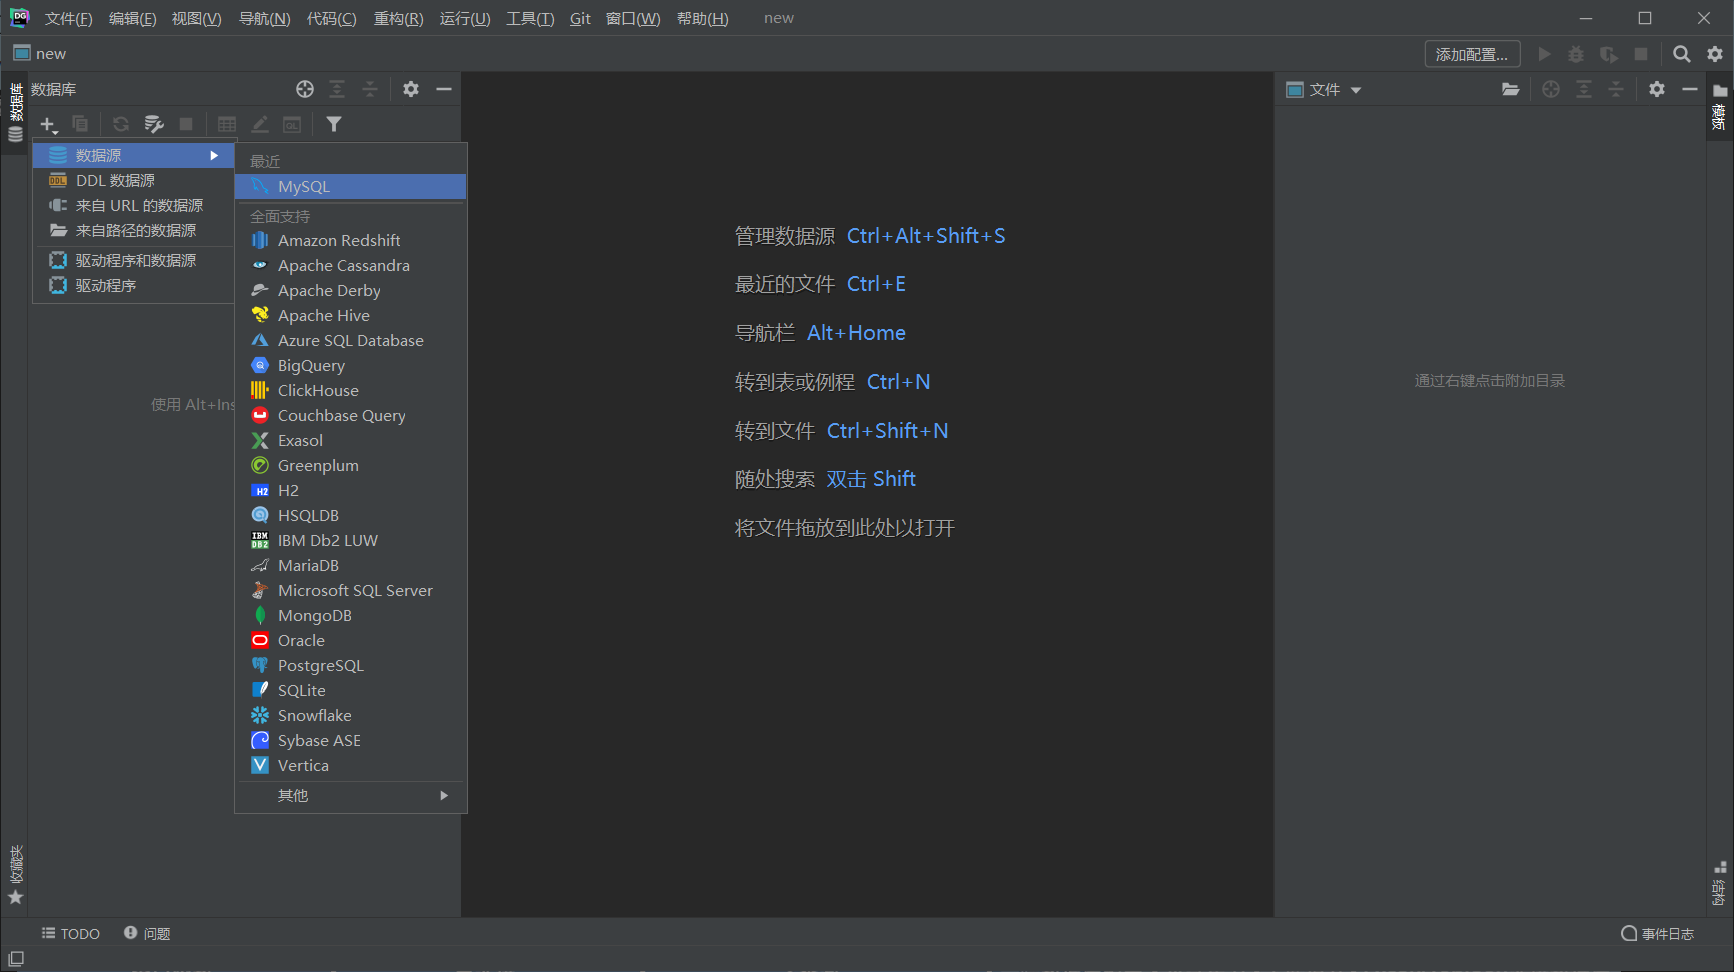Screen dimensions: 1734x972
Task: Choose SQLite data source
Action: pos(351,690)
